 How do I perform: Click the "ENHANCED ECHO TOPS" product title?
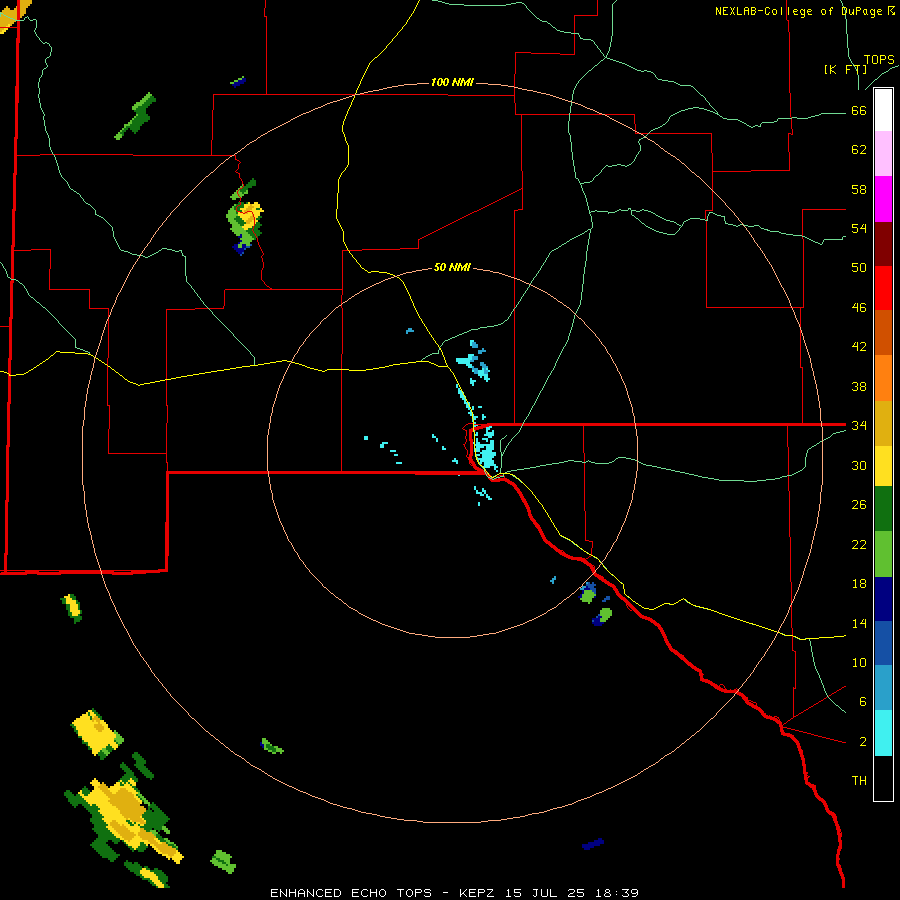tap(351, 893)
